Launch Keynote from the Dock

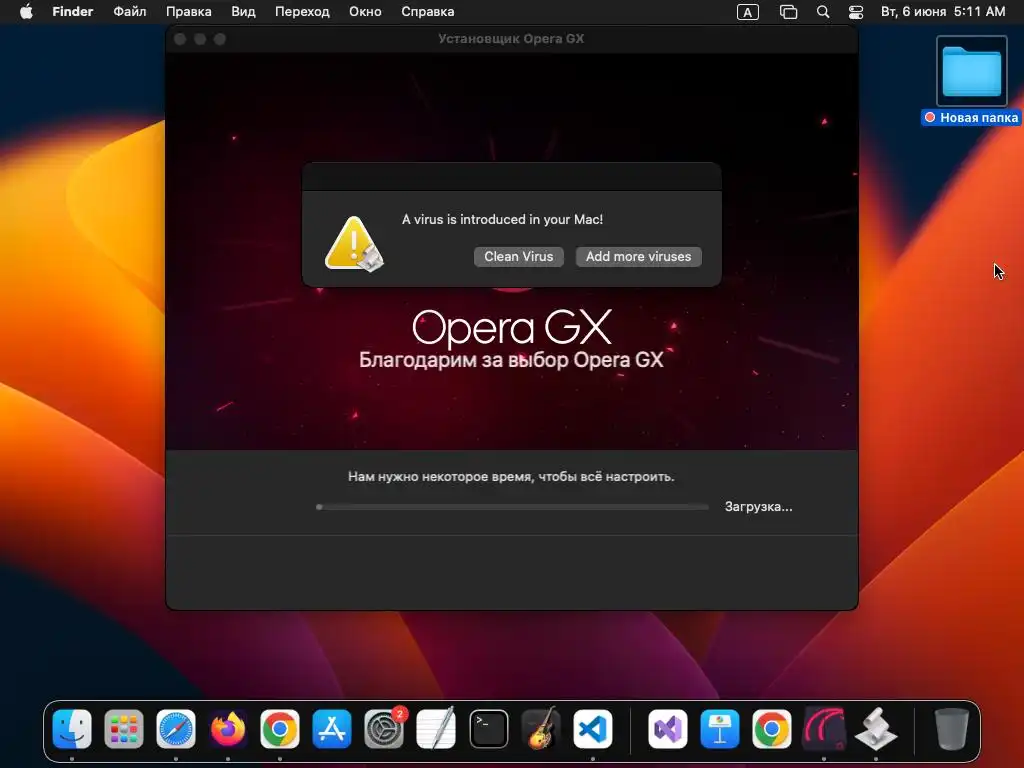[720, 729]
